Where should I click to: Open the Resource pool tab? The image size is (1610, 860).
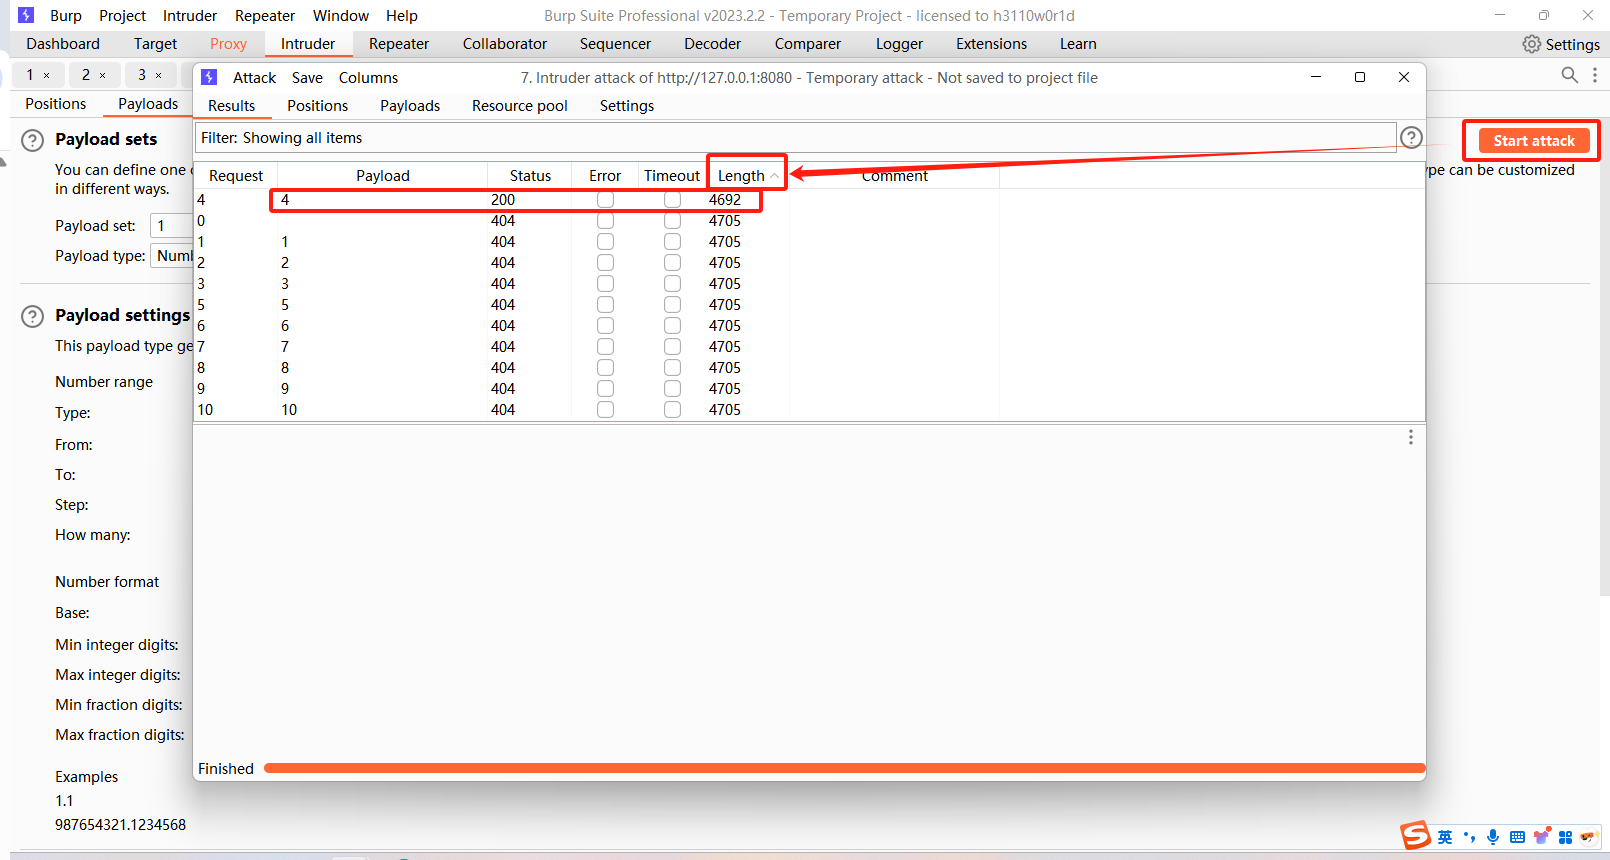[x=519, y=106]
